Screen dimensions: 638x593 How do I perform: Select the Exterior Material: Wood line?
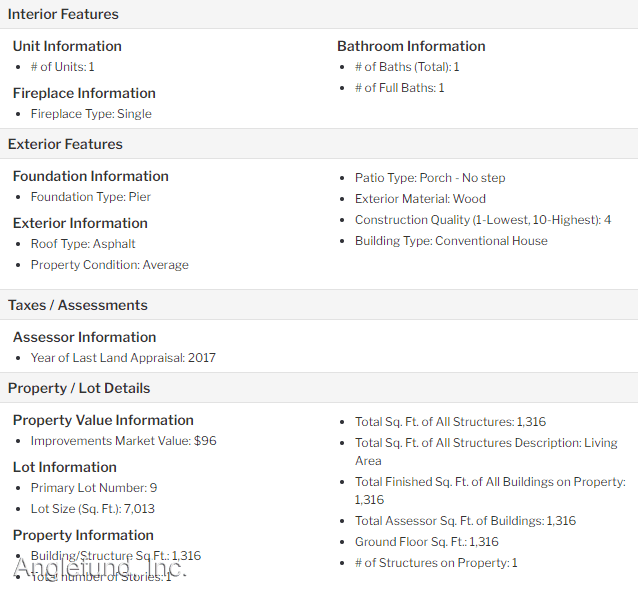(420, 199)
